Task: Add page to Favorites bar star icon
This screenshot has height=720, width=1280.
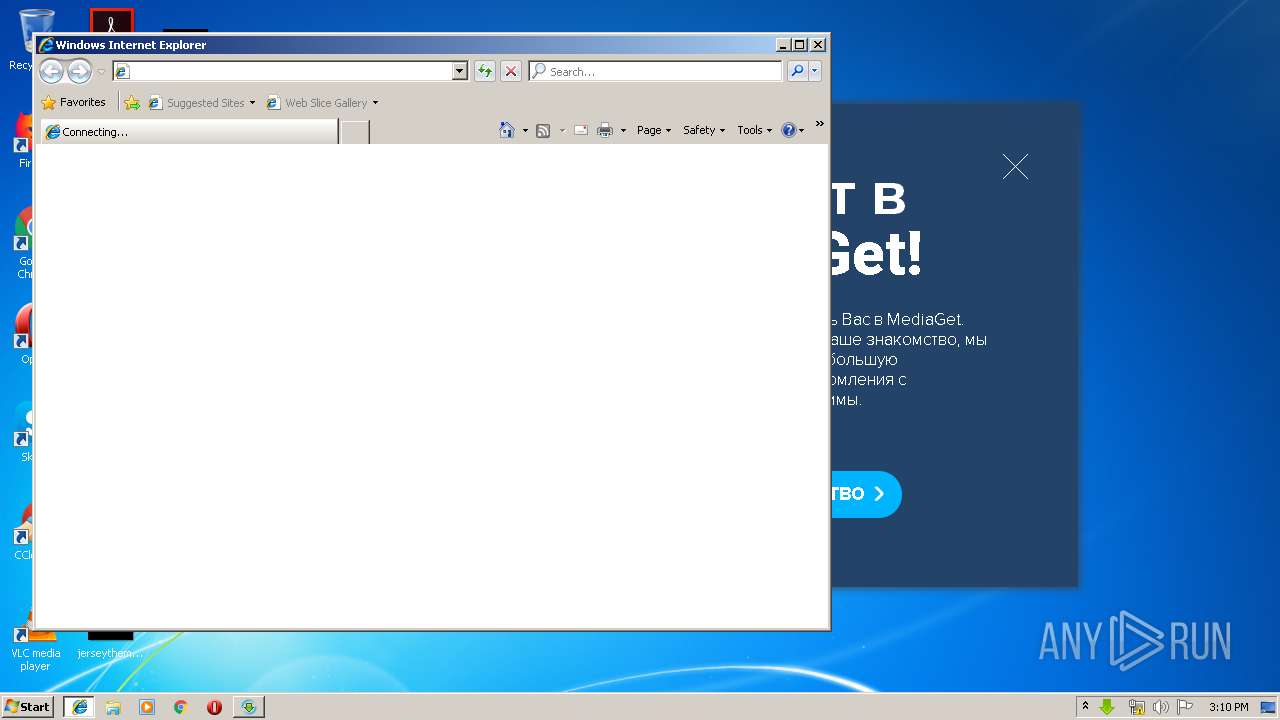Action: pyautogui.click(x=132, y=102)
